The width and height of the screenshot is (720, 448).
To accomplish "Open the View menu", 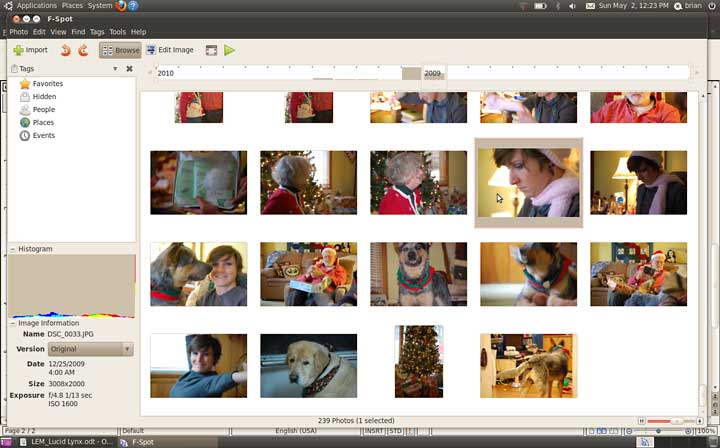I will (x=58, y=32).
